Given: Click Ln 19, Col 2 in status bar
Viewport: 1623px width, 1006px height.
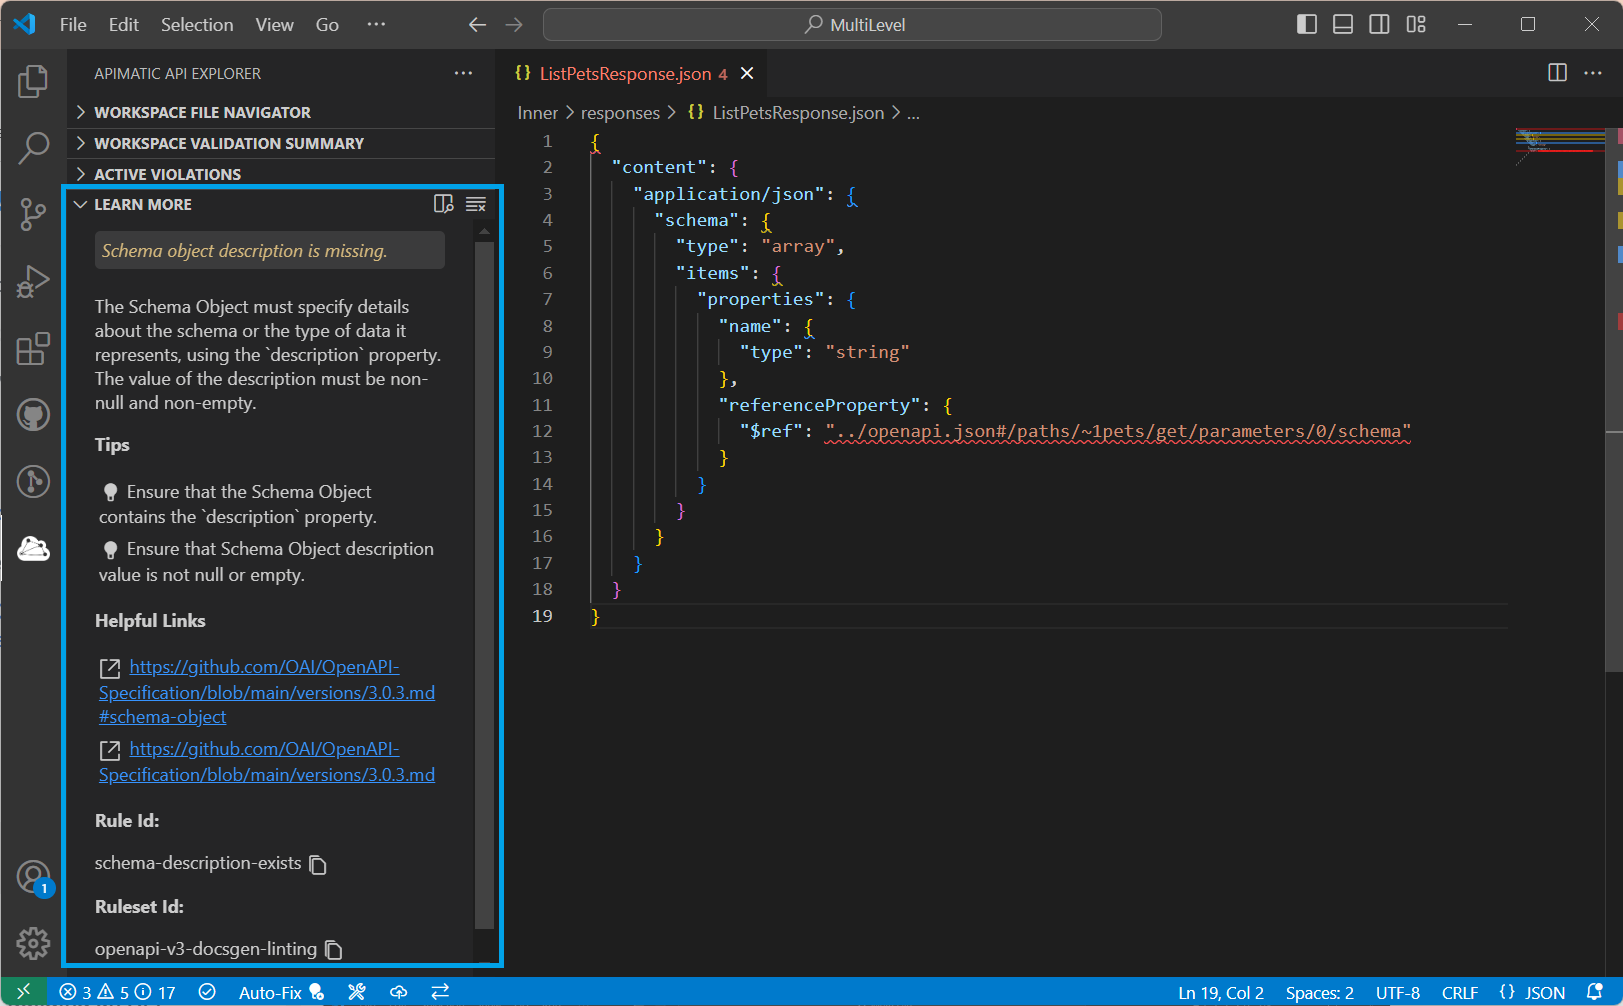Looking at the screenshot, I should coord(1221,992).
